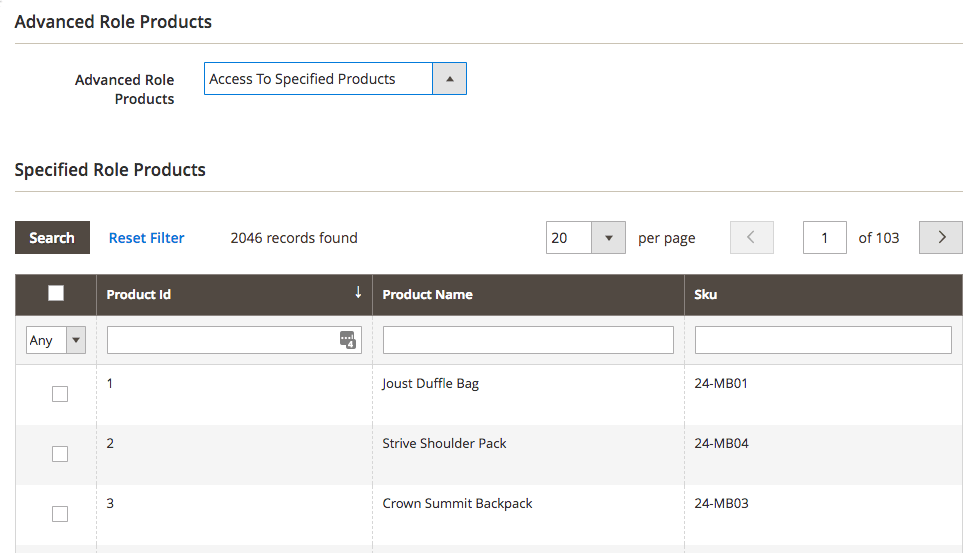This screenshot has height=553, width=967.
Task: Select the Strive Shoulder Pack checkbox
Action: (x=60, y=454)
